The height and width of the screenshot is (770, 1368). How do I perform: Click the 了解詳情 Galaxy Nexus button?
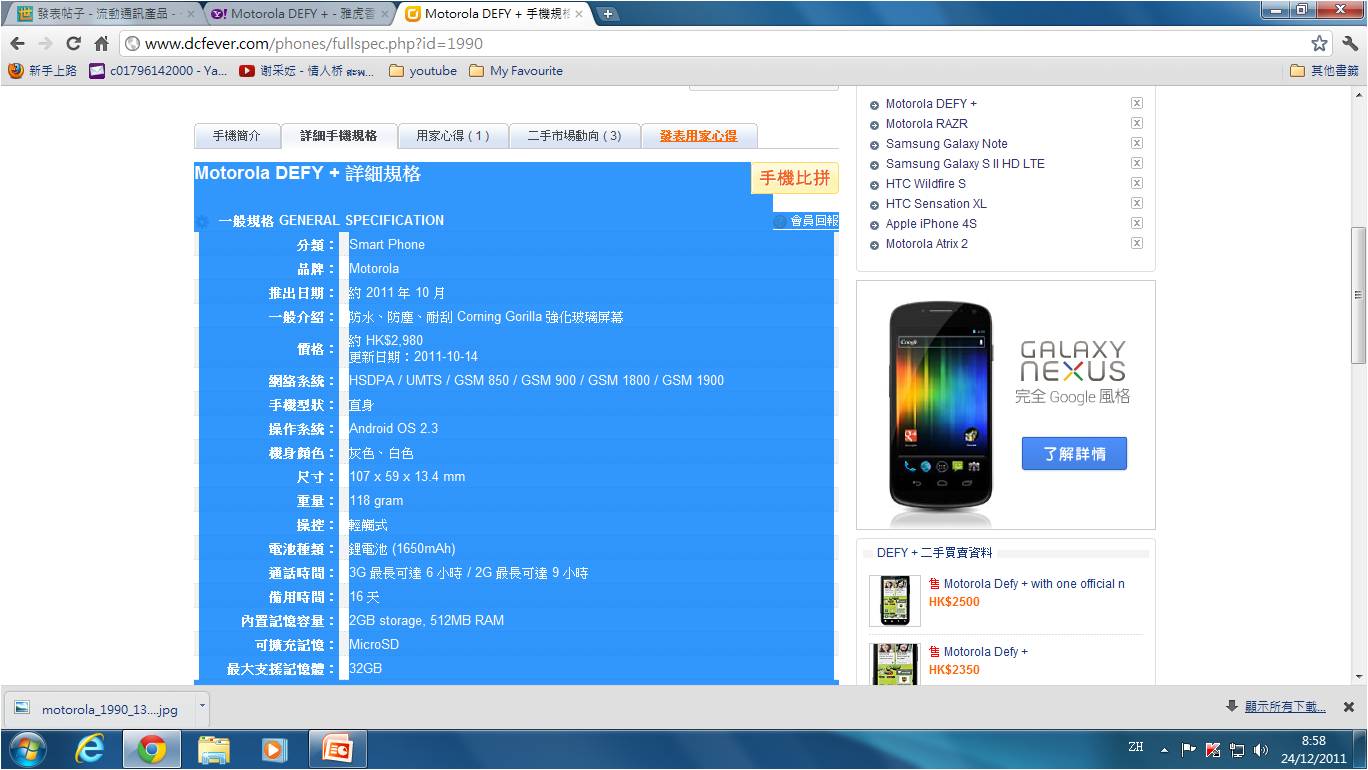(1074, 454)
